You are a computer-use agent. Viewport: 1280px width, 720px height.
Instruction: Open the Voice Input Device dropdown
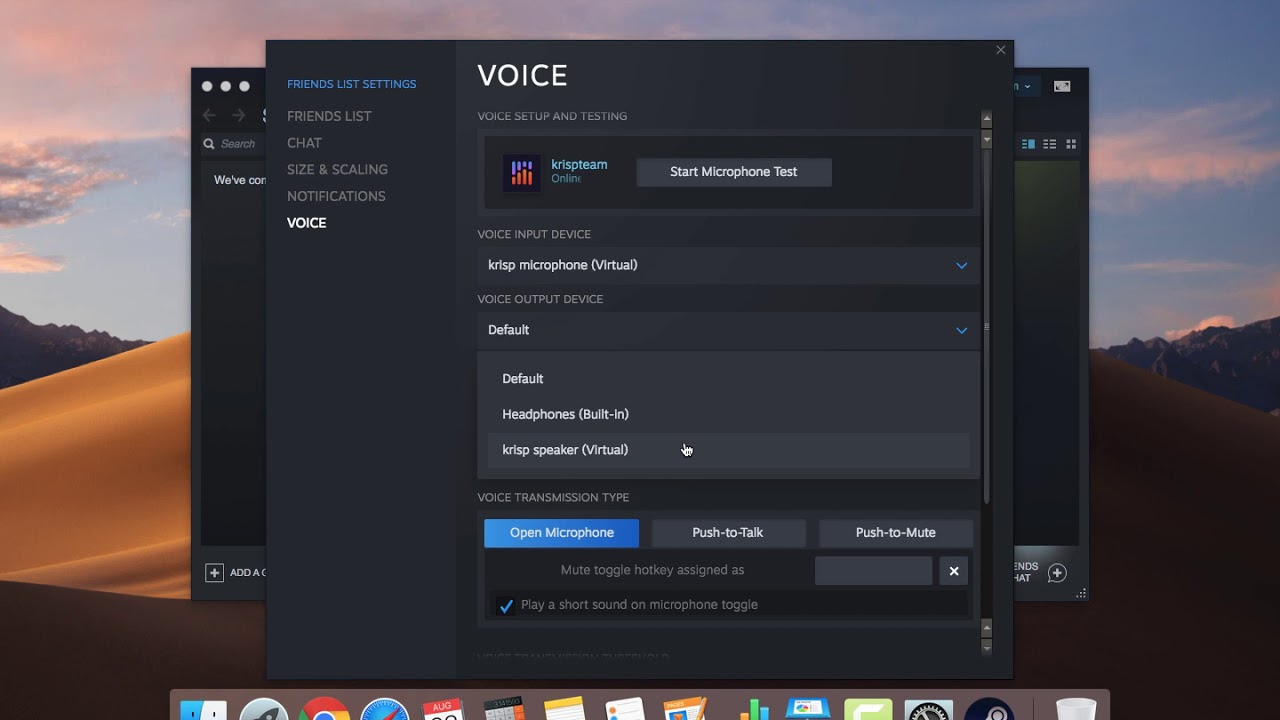(x=728, y=265)
